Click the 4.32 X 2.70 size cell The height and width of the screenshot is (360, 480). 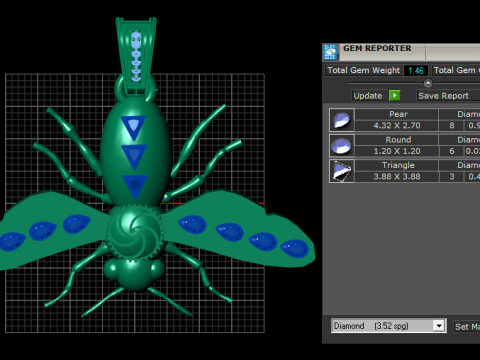click(397, 126)
